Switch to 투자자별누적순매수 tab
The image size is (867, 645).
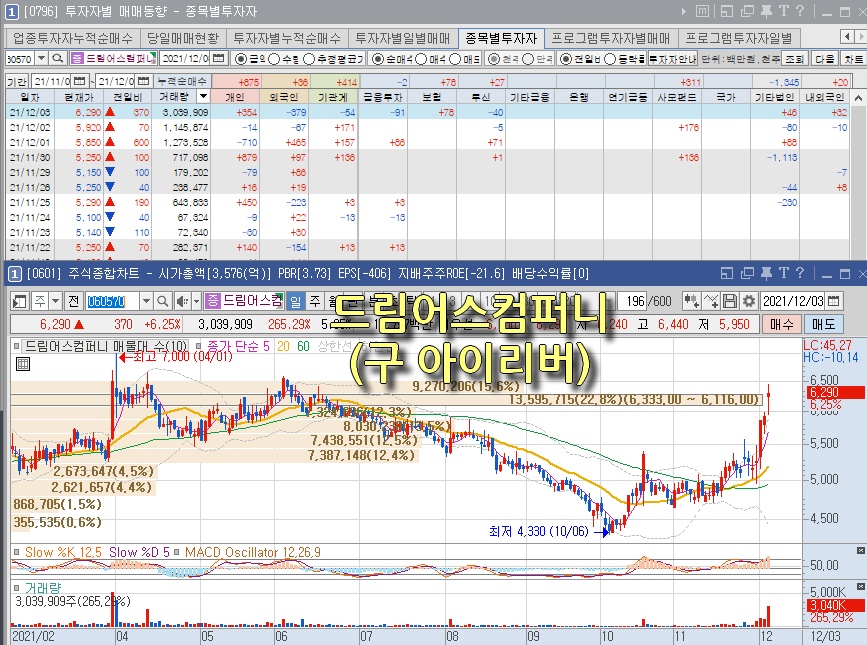click(287, 38)
